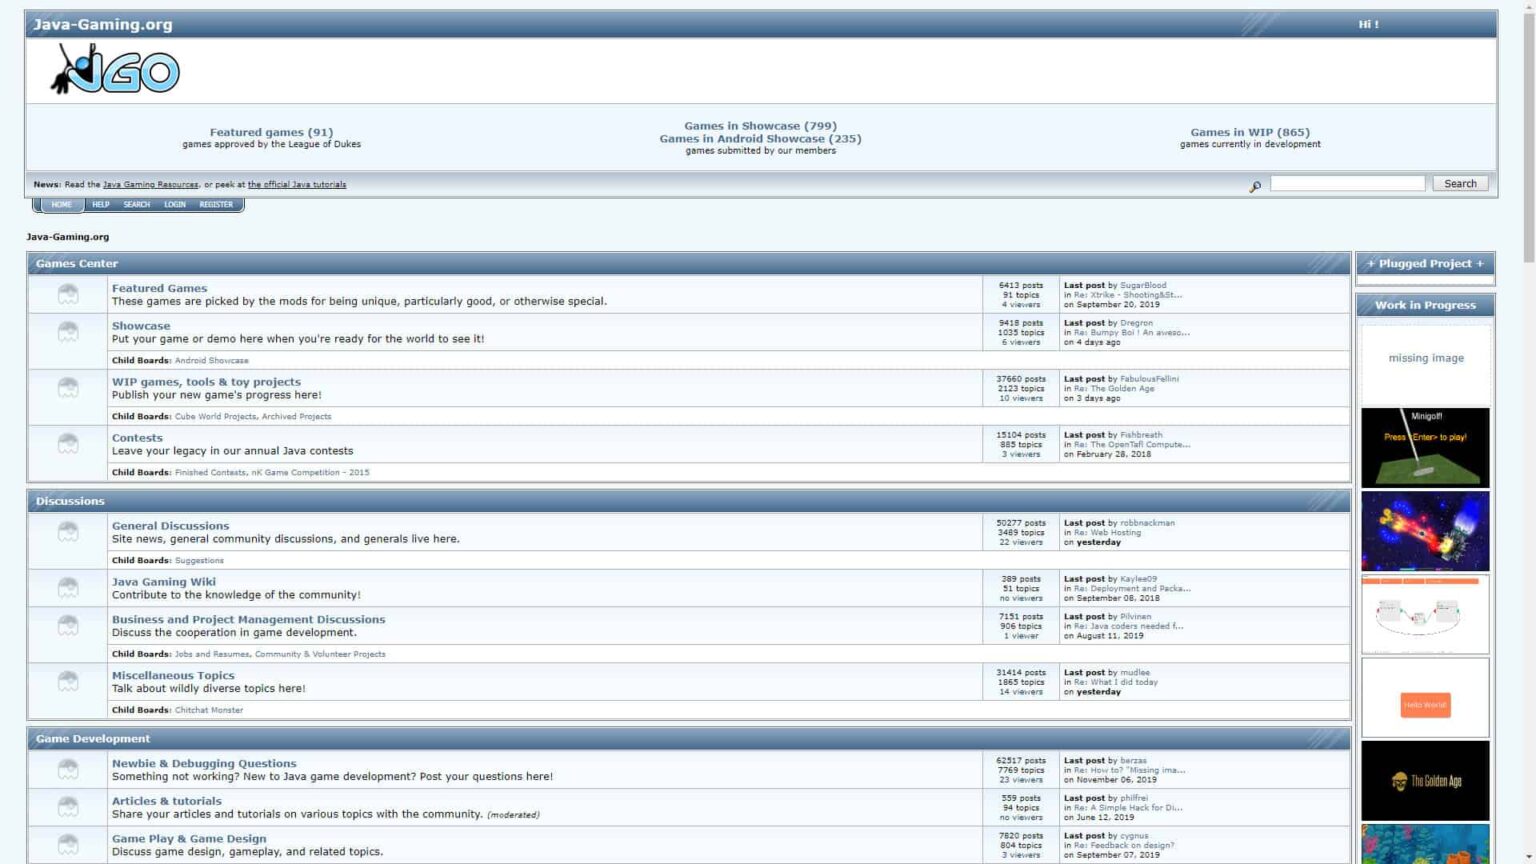Click the ghost icon beside Miscellaneous Topics
This screenshot has height=864, width=1536.
click(69, 681)
